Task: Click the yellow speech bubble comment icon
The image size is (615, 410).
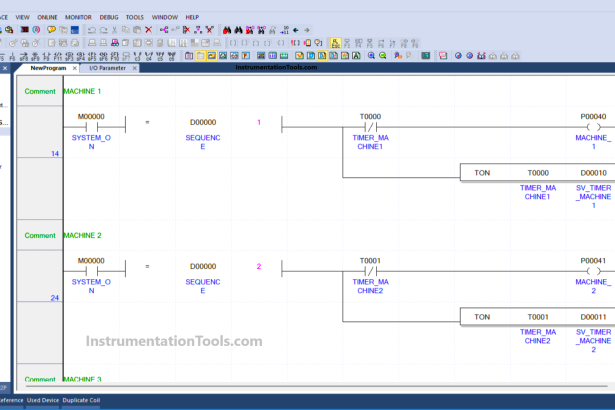Action: click(52, 30)
